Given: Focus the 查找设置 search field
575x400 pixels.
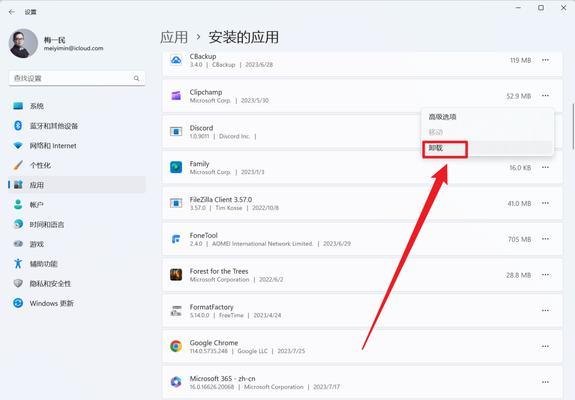Looking at the screenshot, I should [77, 78].
